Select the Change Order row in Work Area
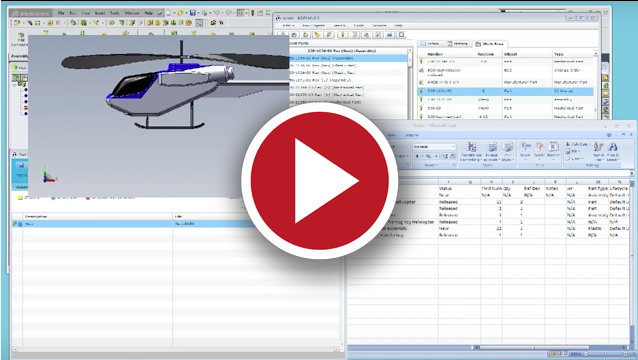This screenshot has height=360, width=638. click(506, 72)
